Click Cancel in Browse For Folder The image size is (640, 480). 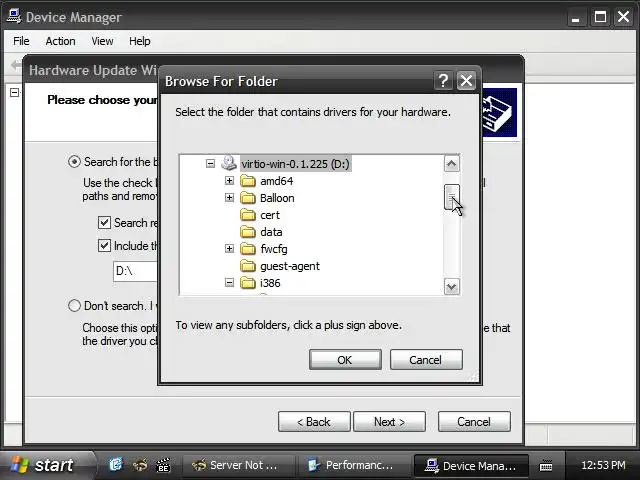tap(426, 360)
